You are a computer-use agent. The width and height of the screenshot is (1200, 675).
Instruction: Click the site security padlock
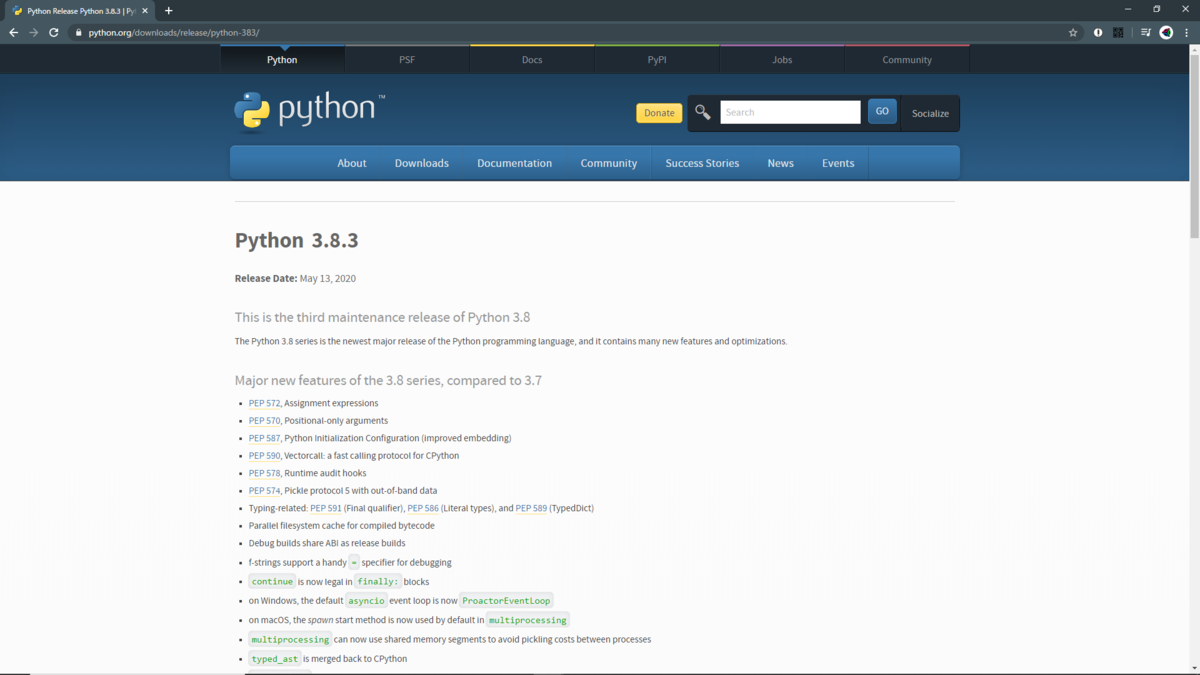pyautogui.click(x=77, y=31)
